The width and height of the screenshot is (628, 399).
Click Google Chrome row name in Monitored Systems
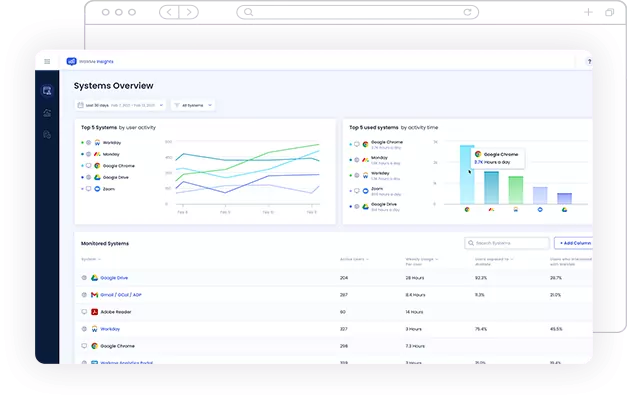117,346
